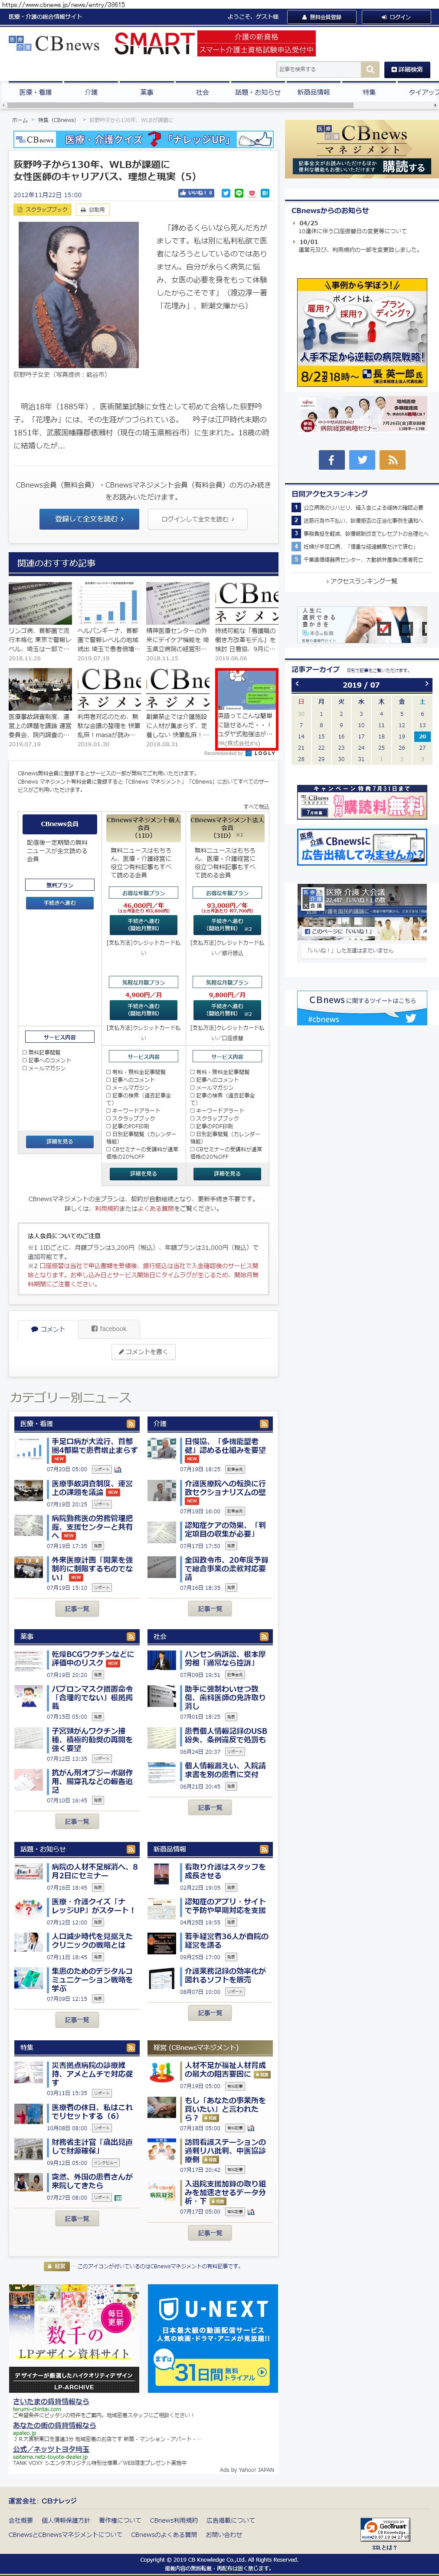
Task: Open the 特集 nav menu
Action: coord(369,92)
